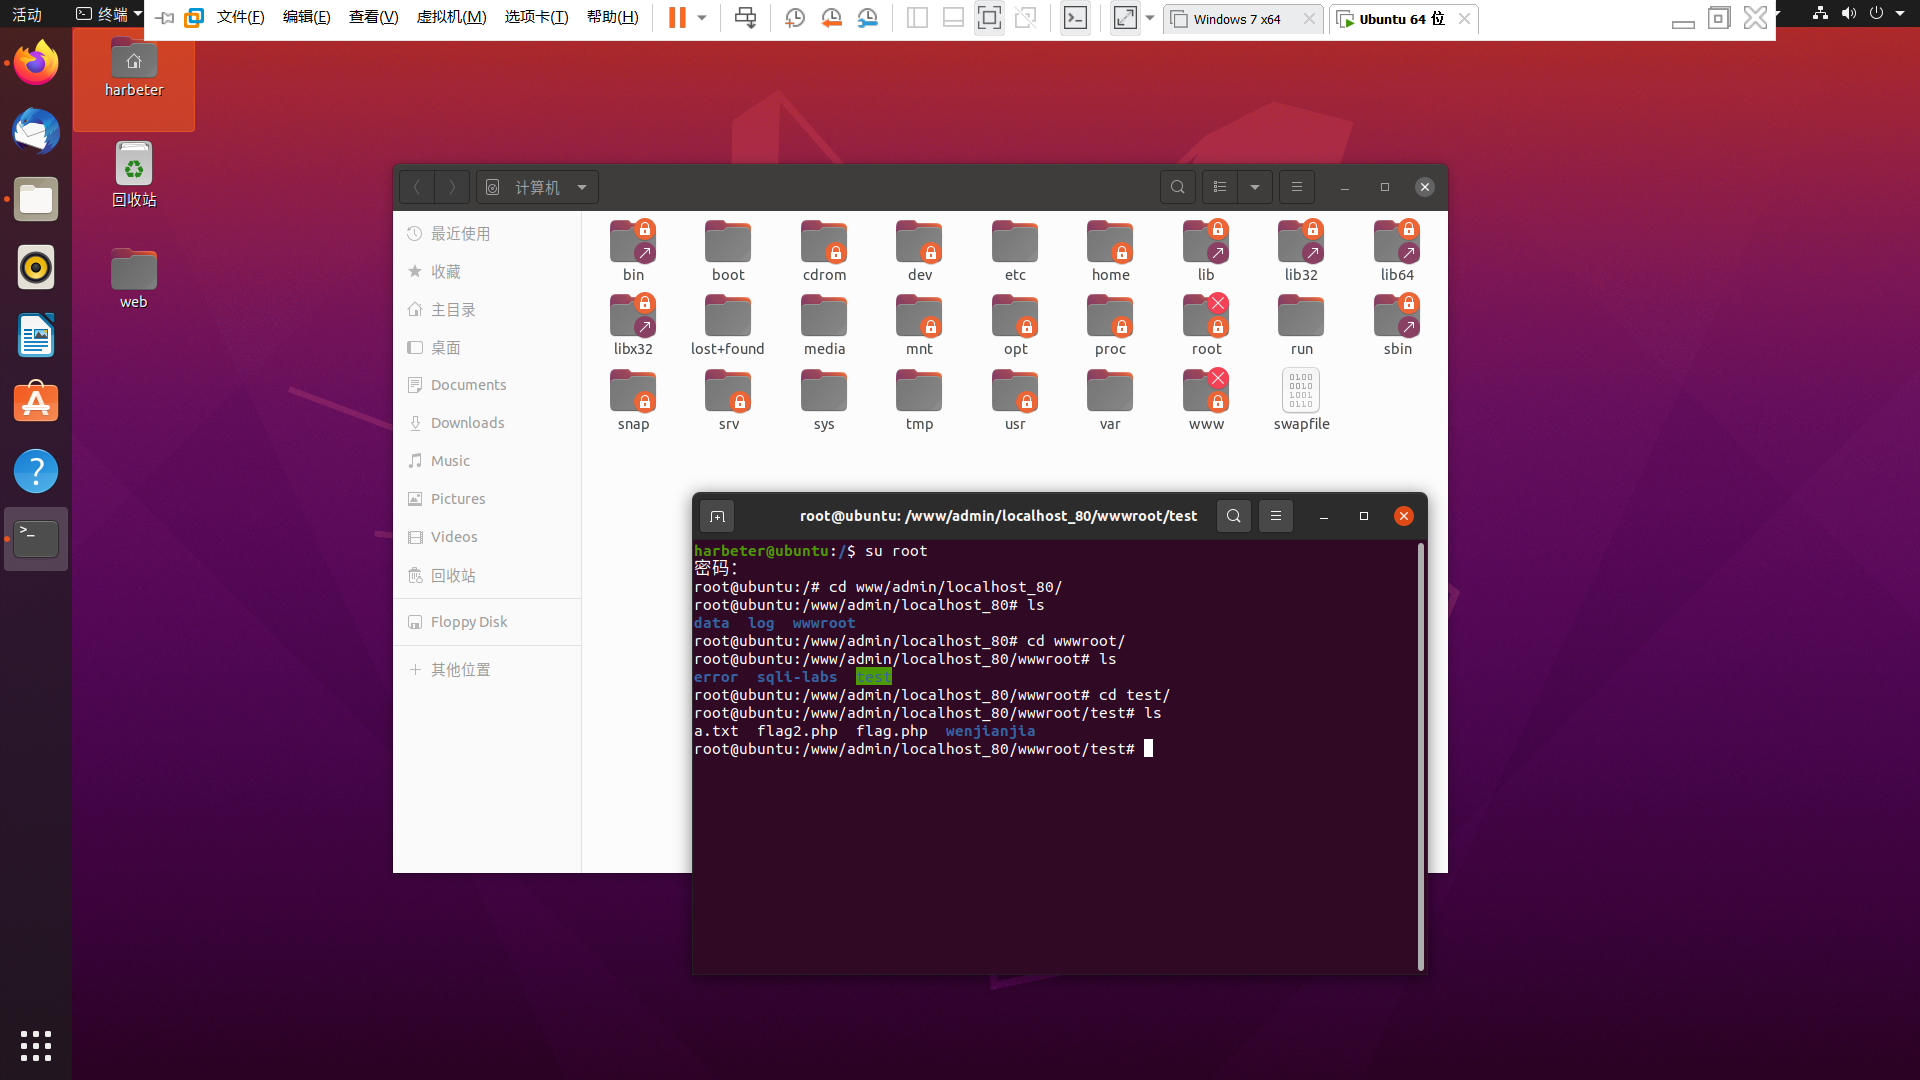Open the file manager hamburger menu

click(1297, 187)
